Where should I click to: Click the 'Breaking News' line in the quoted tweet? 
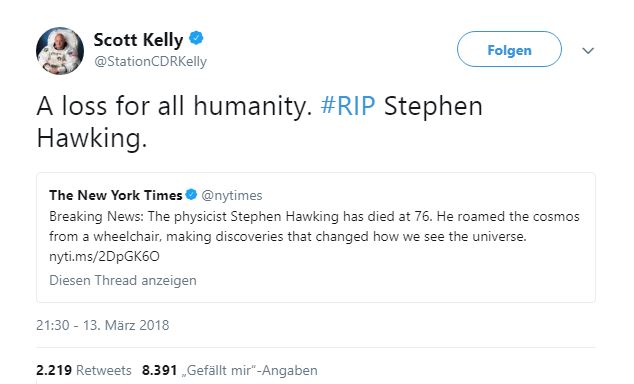(x=314, y=216)
